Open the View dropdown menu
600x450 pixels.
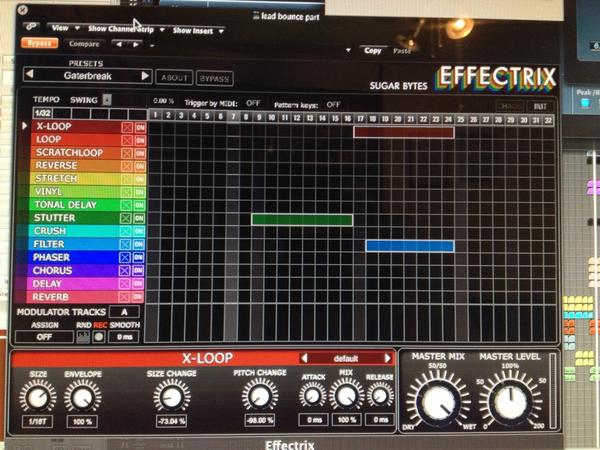point(65,28)
